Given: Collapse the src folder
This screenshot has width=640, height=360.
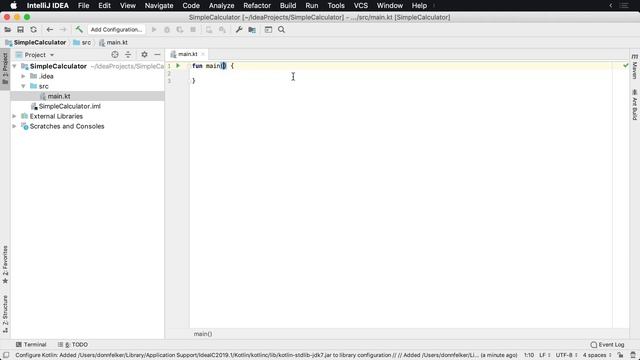Looking at the screenshot, I should tap(23, 86).
